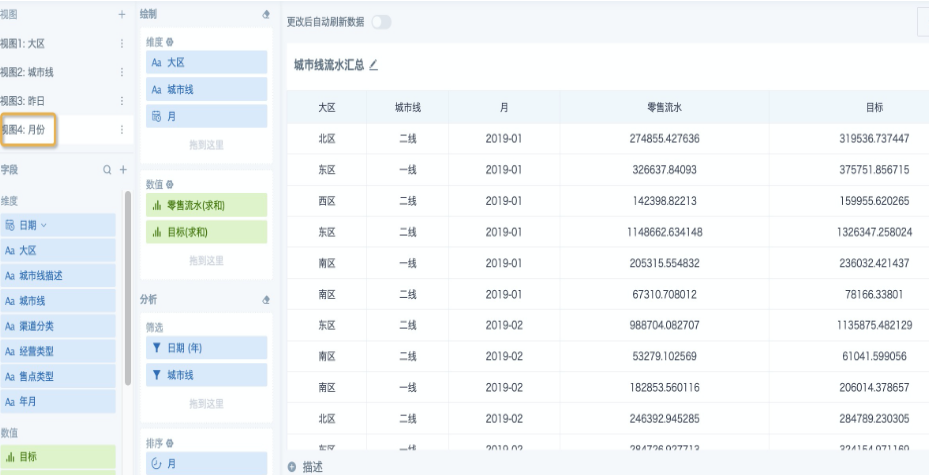Click the eraser icon beside 绘制
This screenshot has width=929, height=475.
pyautogui.click(x=265, y=15)
